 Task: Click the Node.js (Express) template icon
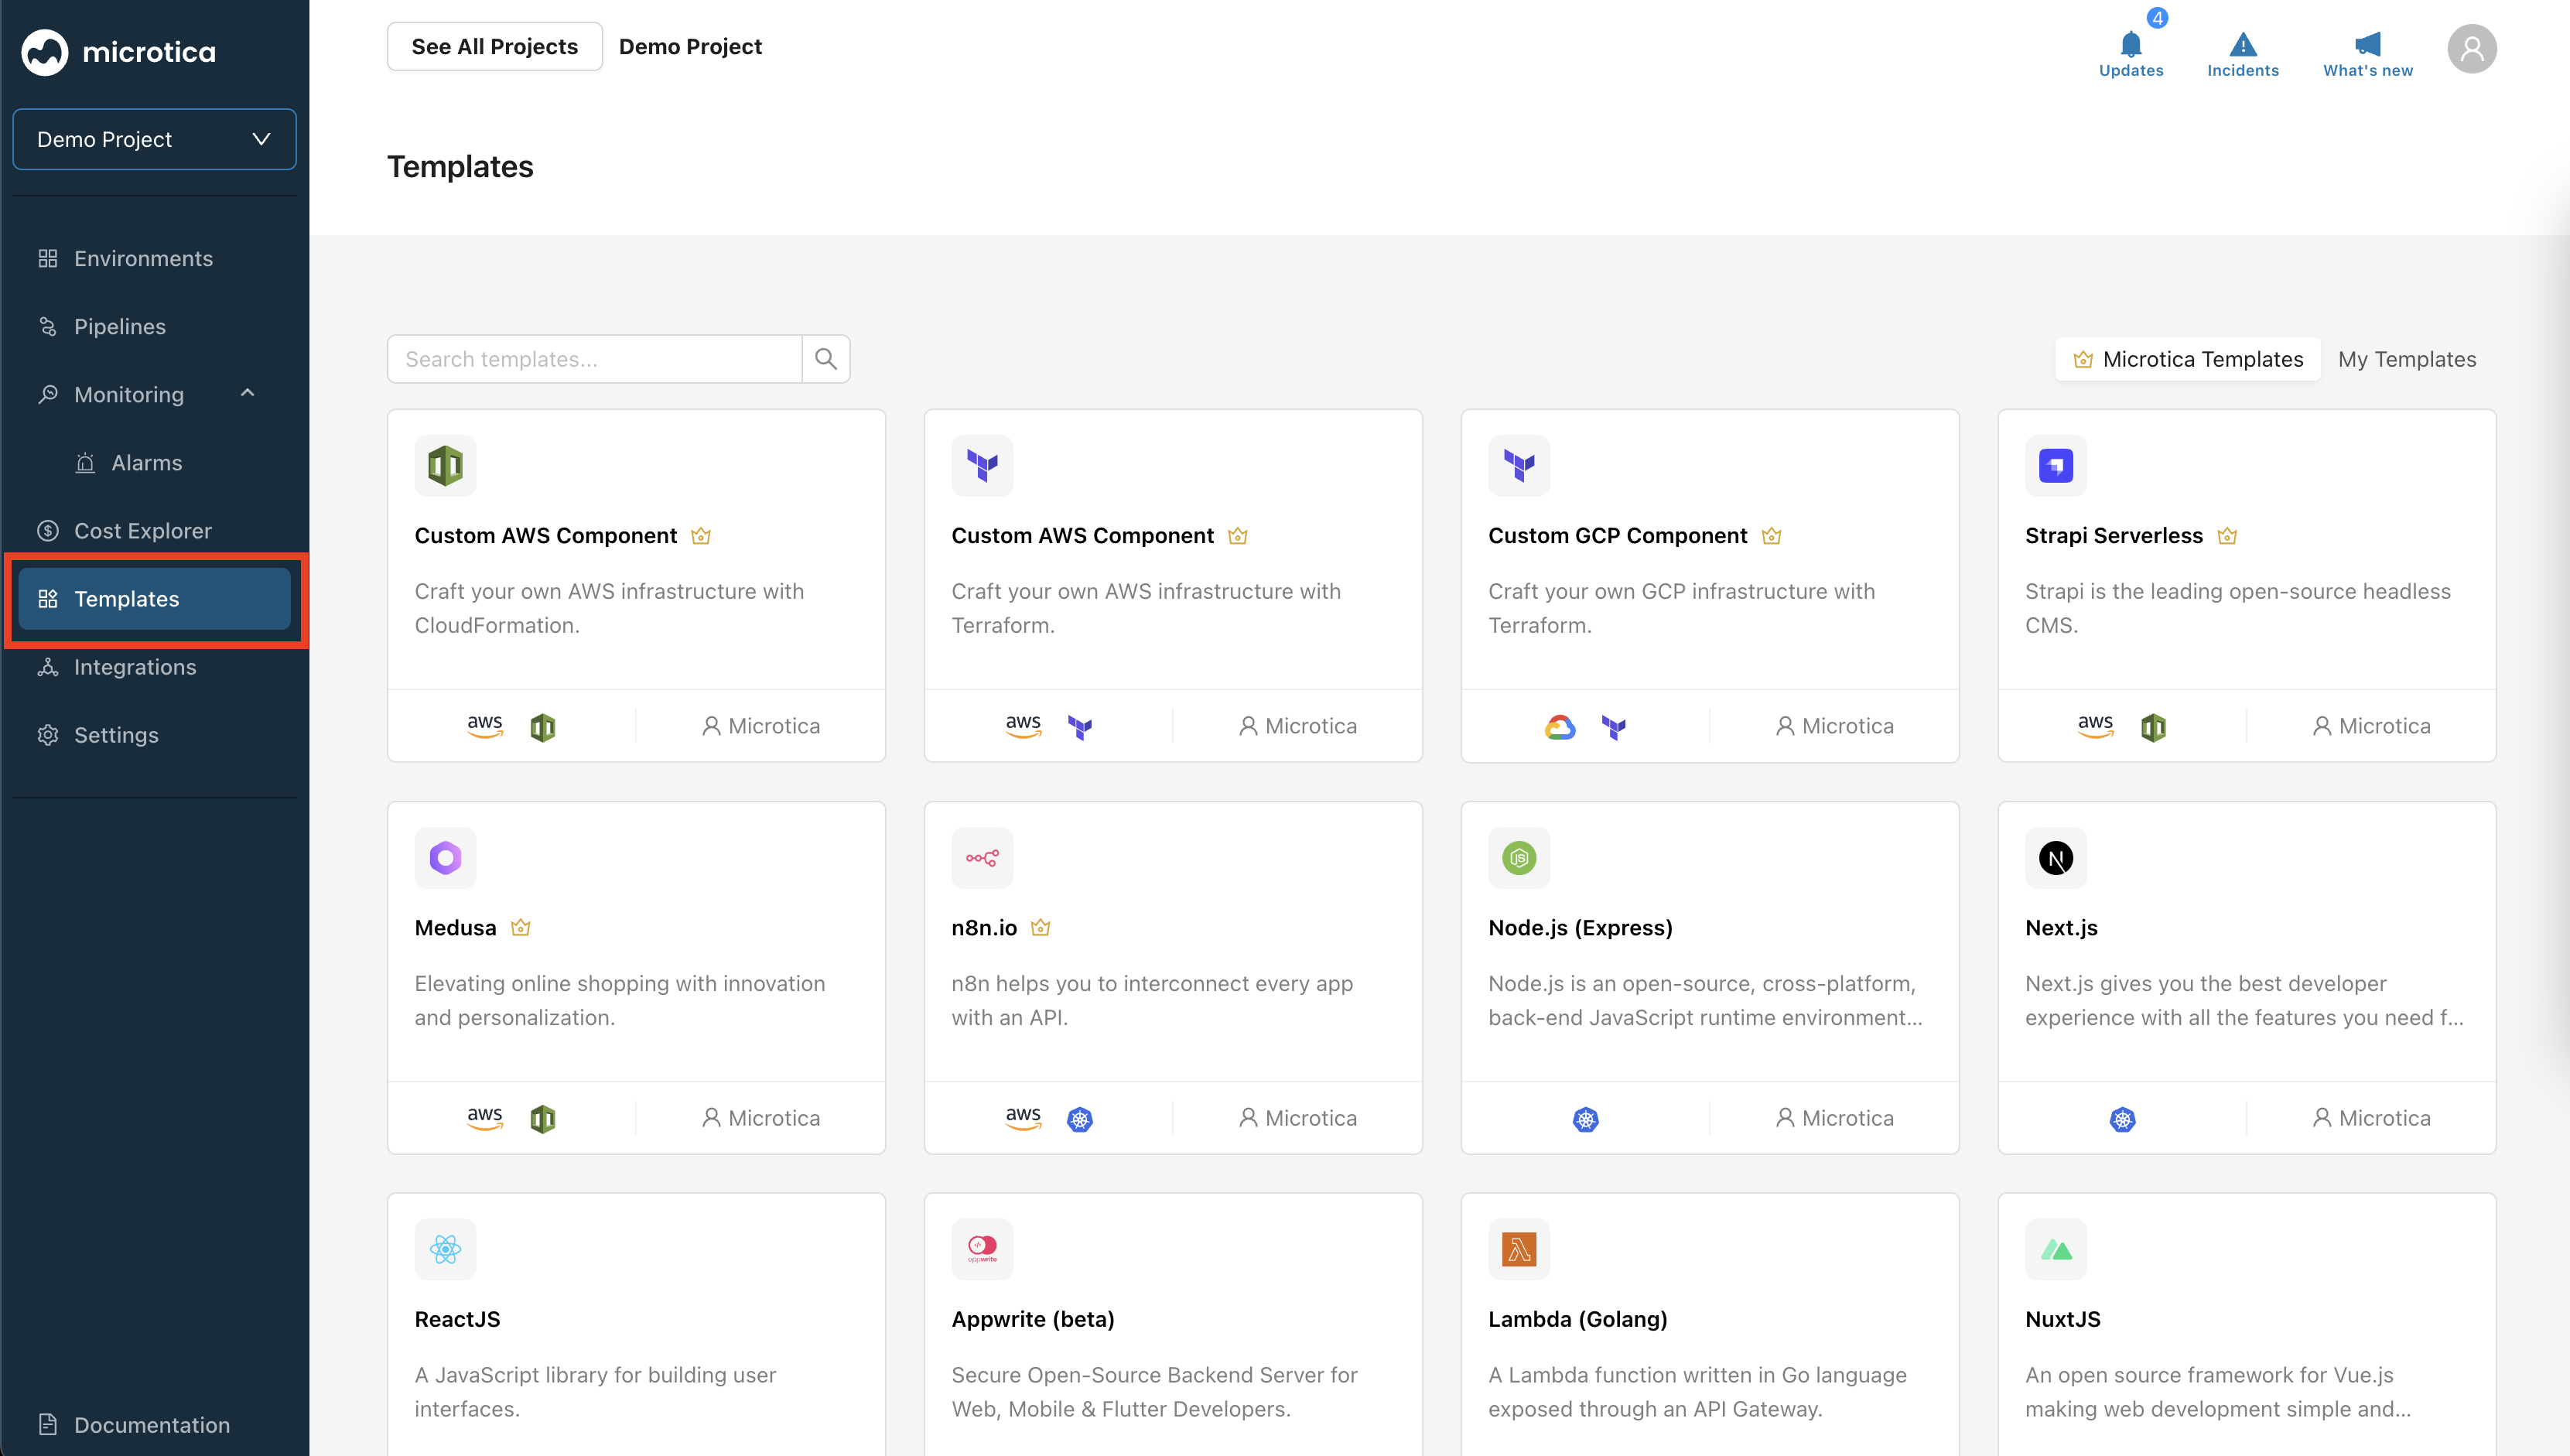click(x=1519, y=857)
